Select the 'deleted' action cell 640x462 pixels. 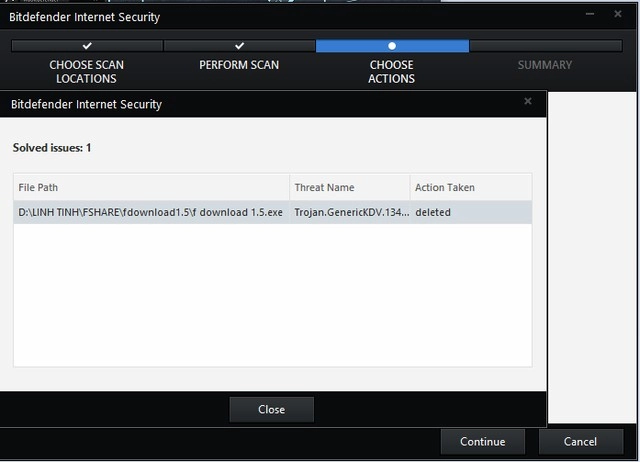[471, 212]
